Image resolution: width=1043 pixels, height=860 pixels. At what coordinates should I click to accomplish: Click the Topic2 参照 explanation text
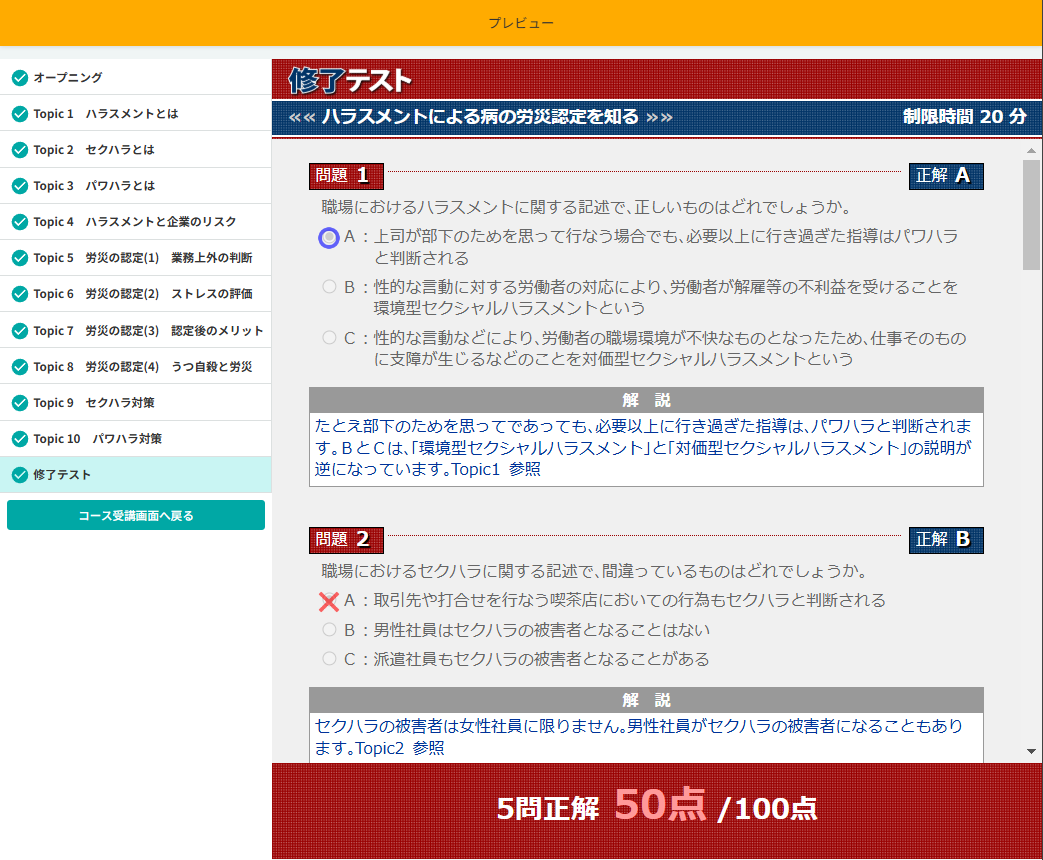pos(400,748)
